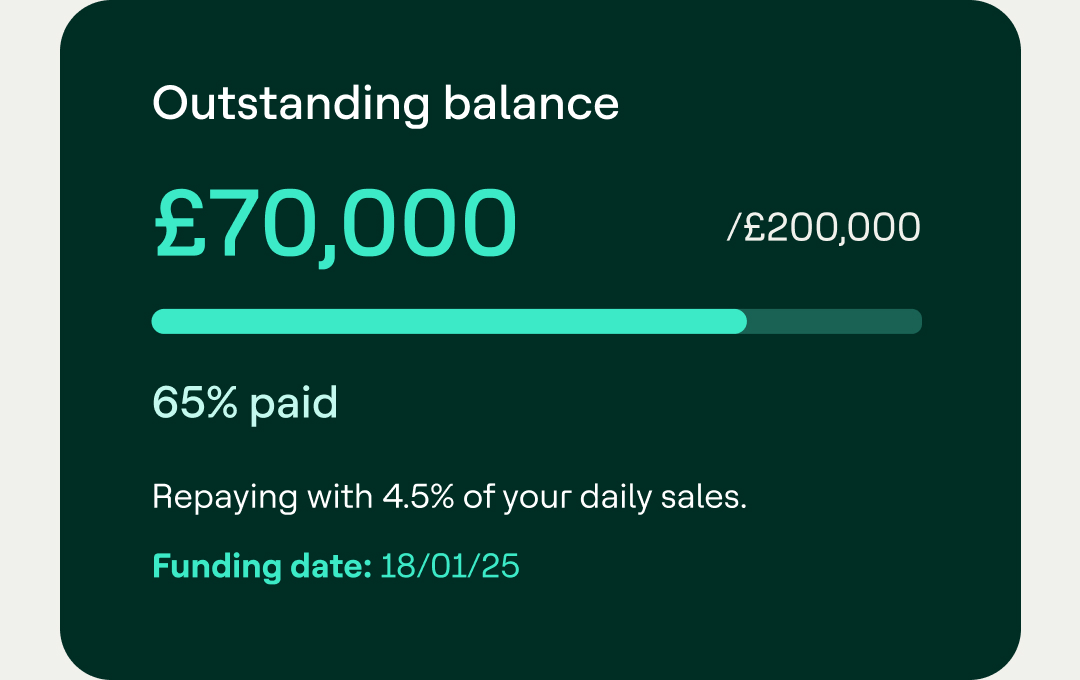The height and width of the screenshot is (680, 1080).
Task: Click the dim unfilled portion of progress bar
Action: 834,321
